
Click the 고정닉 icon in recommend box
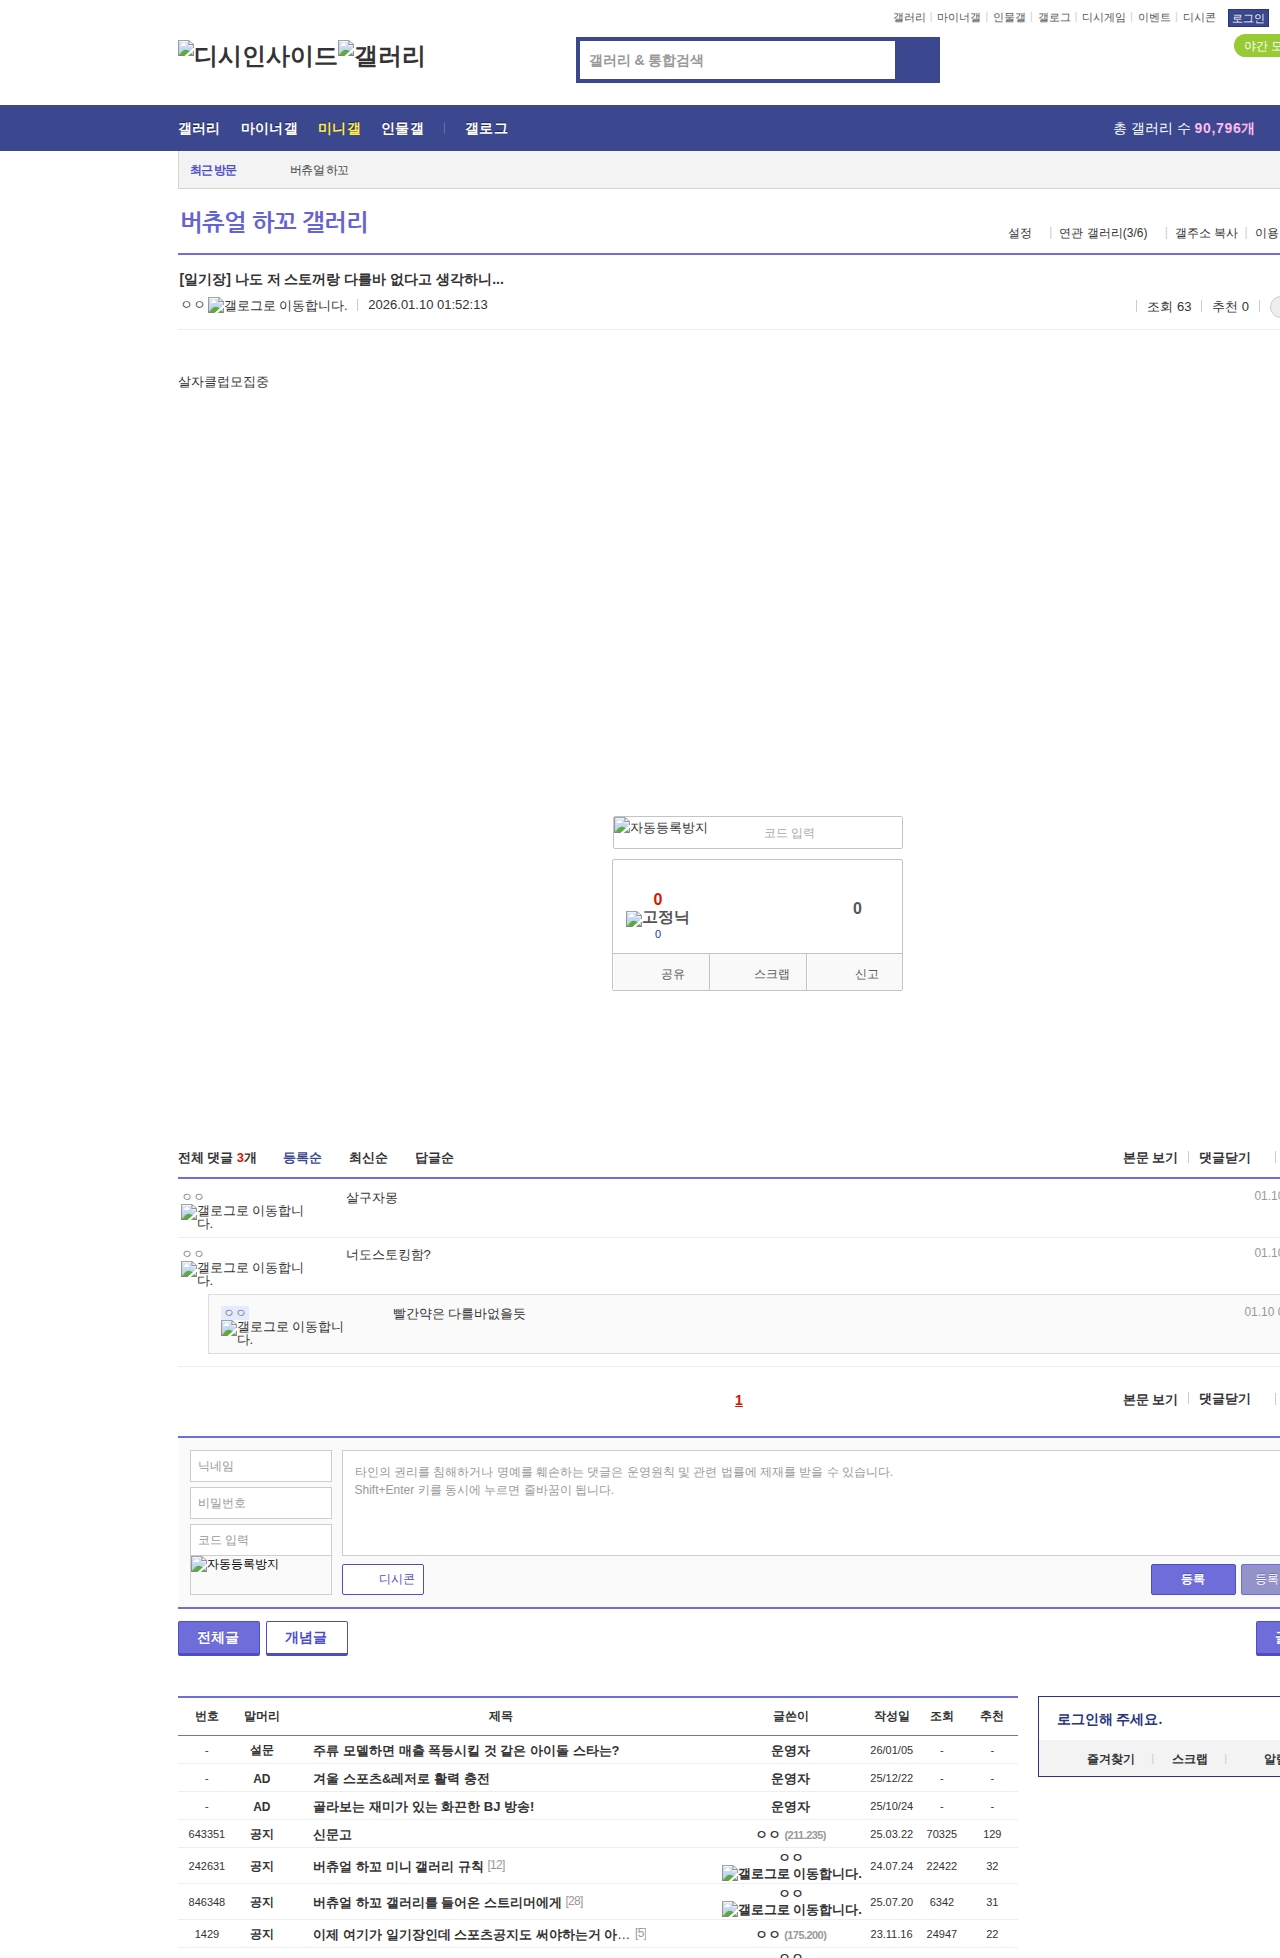pyautogui.click(x=657, y=918)
